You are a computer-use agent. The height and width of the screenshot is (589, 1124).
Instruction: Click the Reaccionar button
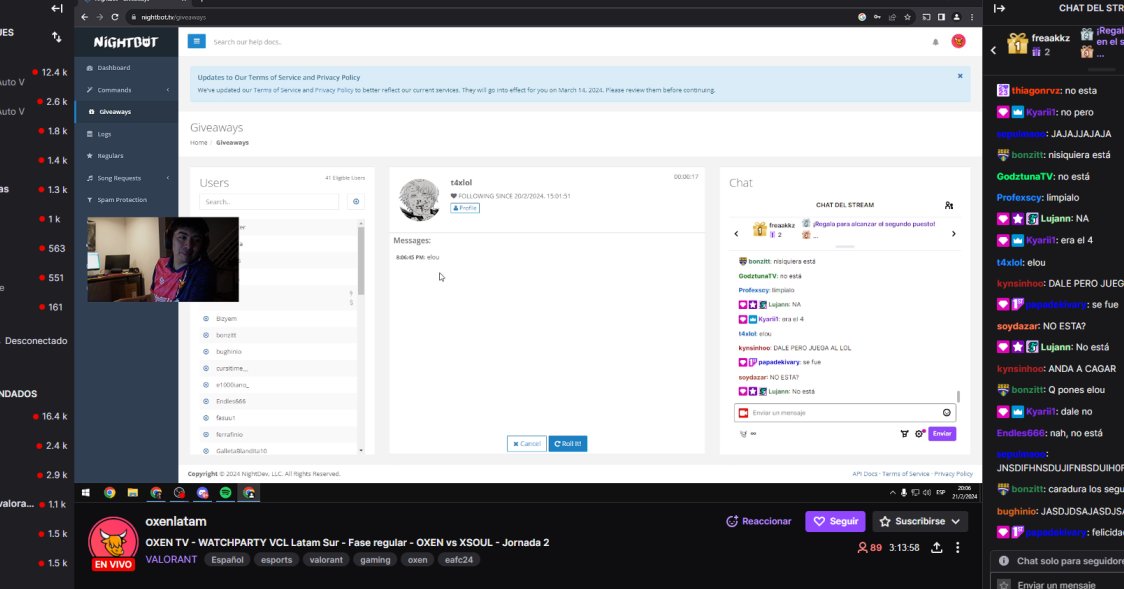pyautogui.click(x=758, y=522)
